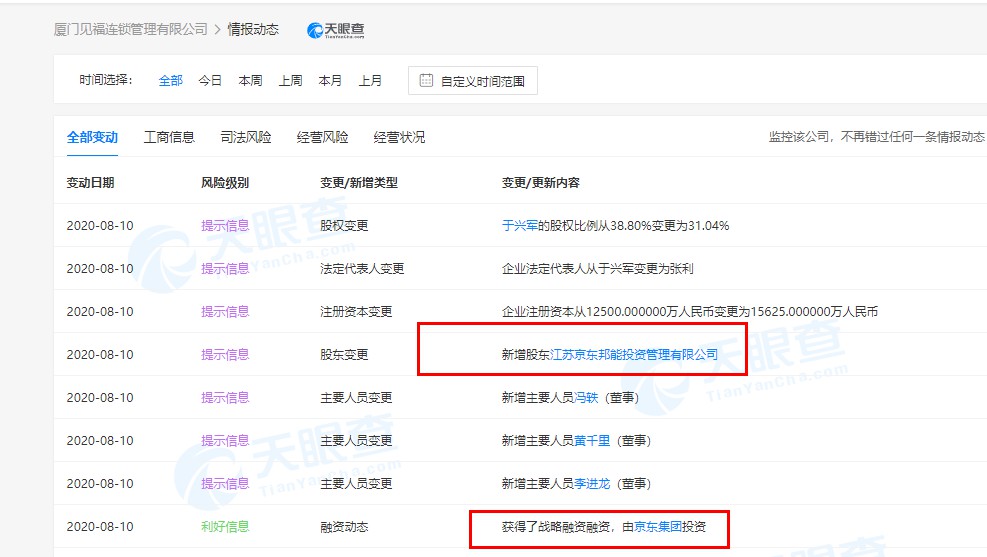Select the 全部 time filter
Image resolution: width=987 pixels, height=557 pixels.
pyautogui.click(x=171, y=81)
